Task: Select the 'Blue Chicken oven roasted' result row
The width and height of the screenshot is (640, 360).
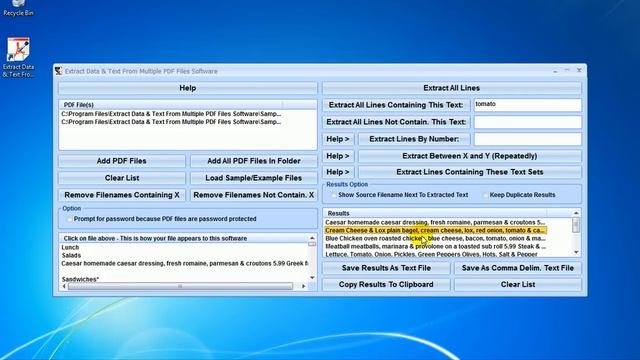Action: (x=435, y=238)
